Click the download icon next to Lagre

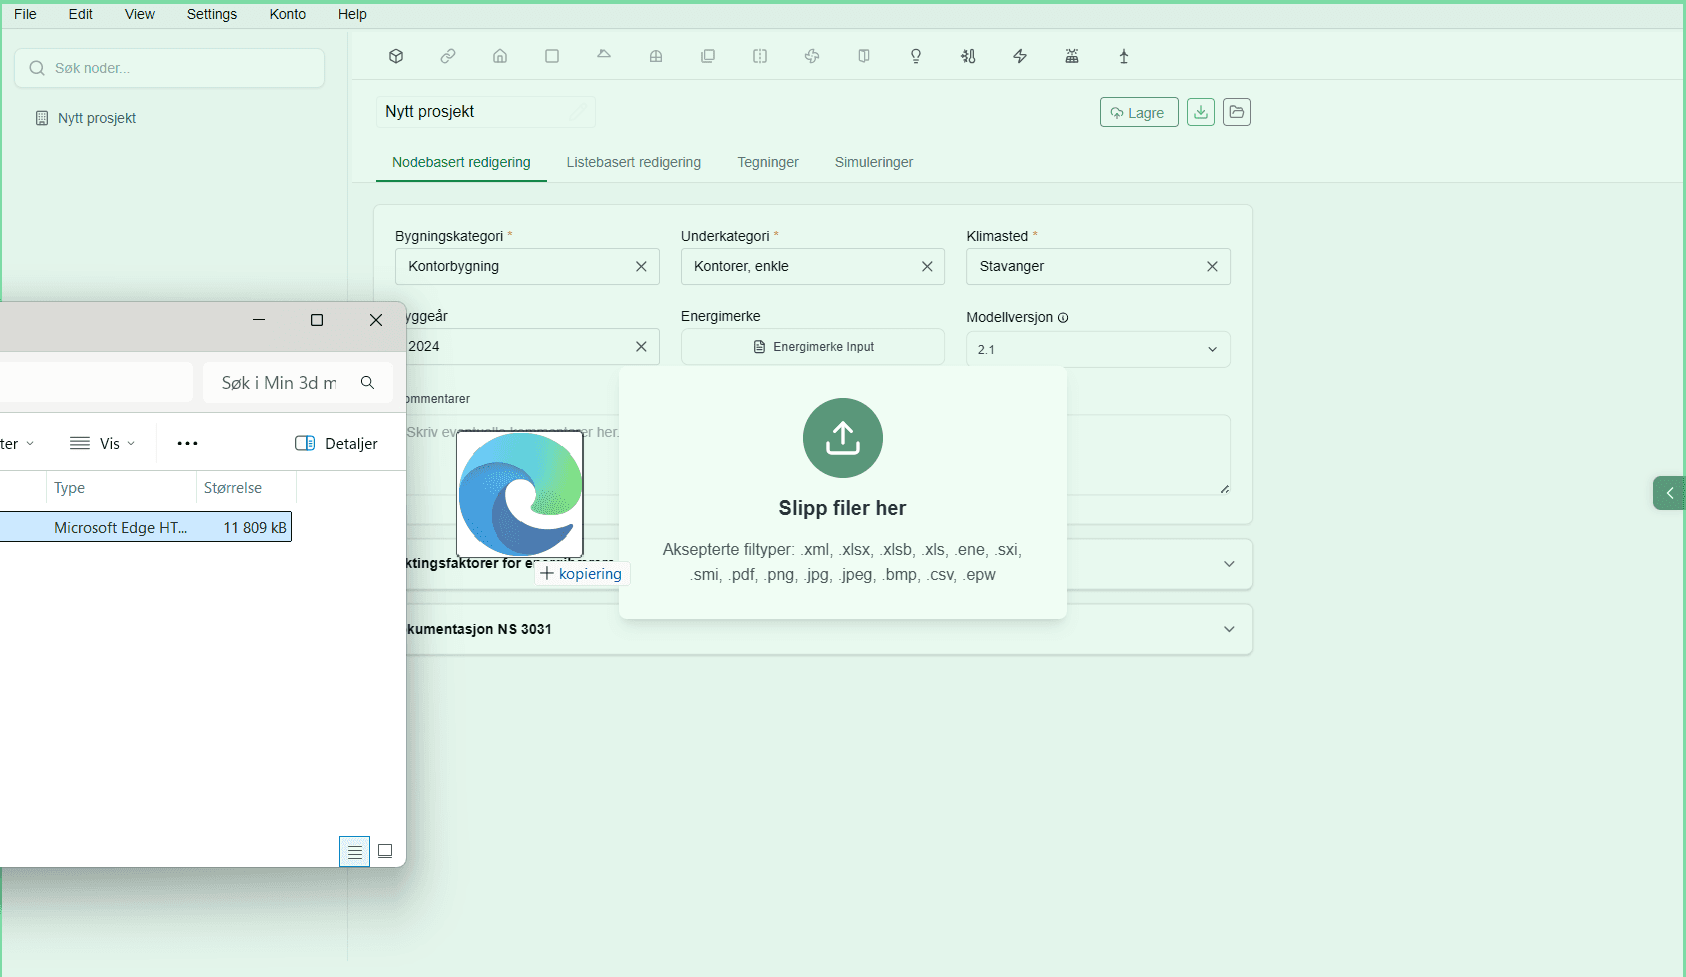click(1201, 112)
